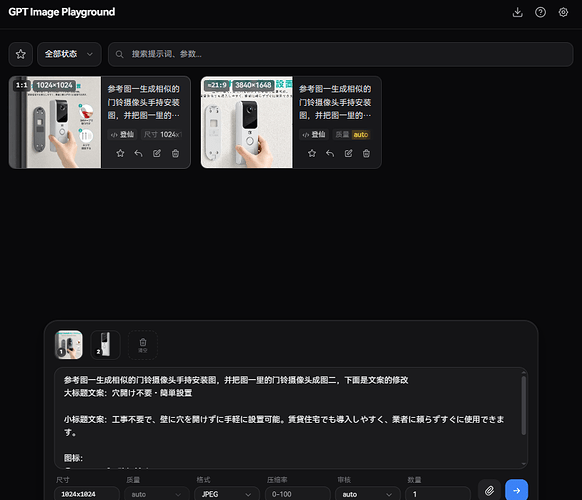Viewport: 582px width, 500px height.
Task: Star the 3840×1648 result card
Action: 312,153
